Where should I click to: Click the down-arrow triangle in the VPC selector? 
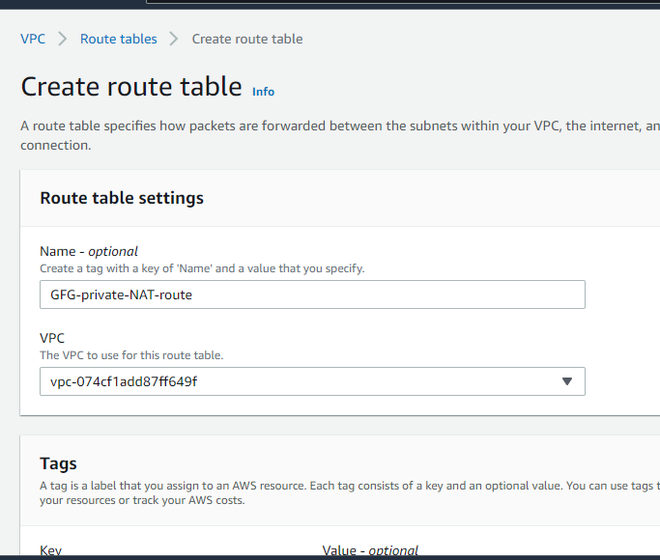pyautogui.click(x=567, y=381)
